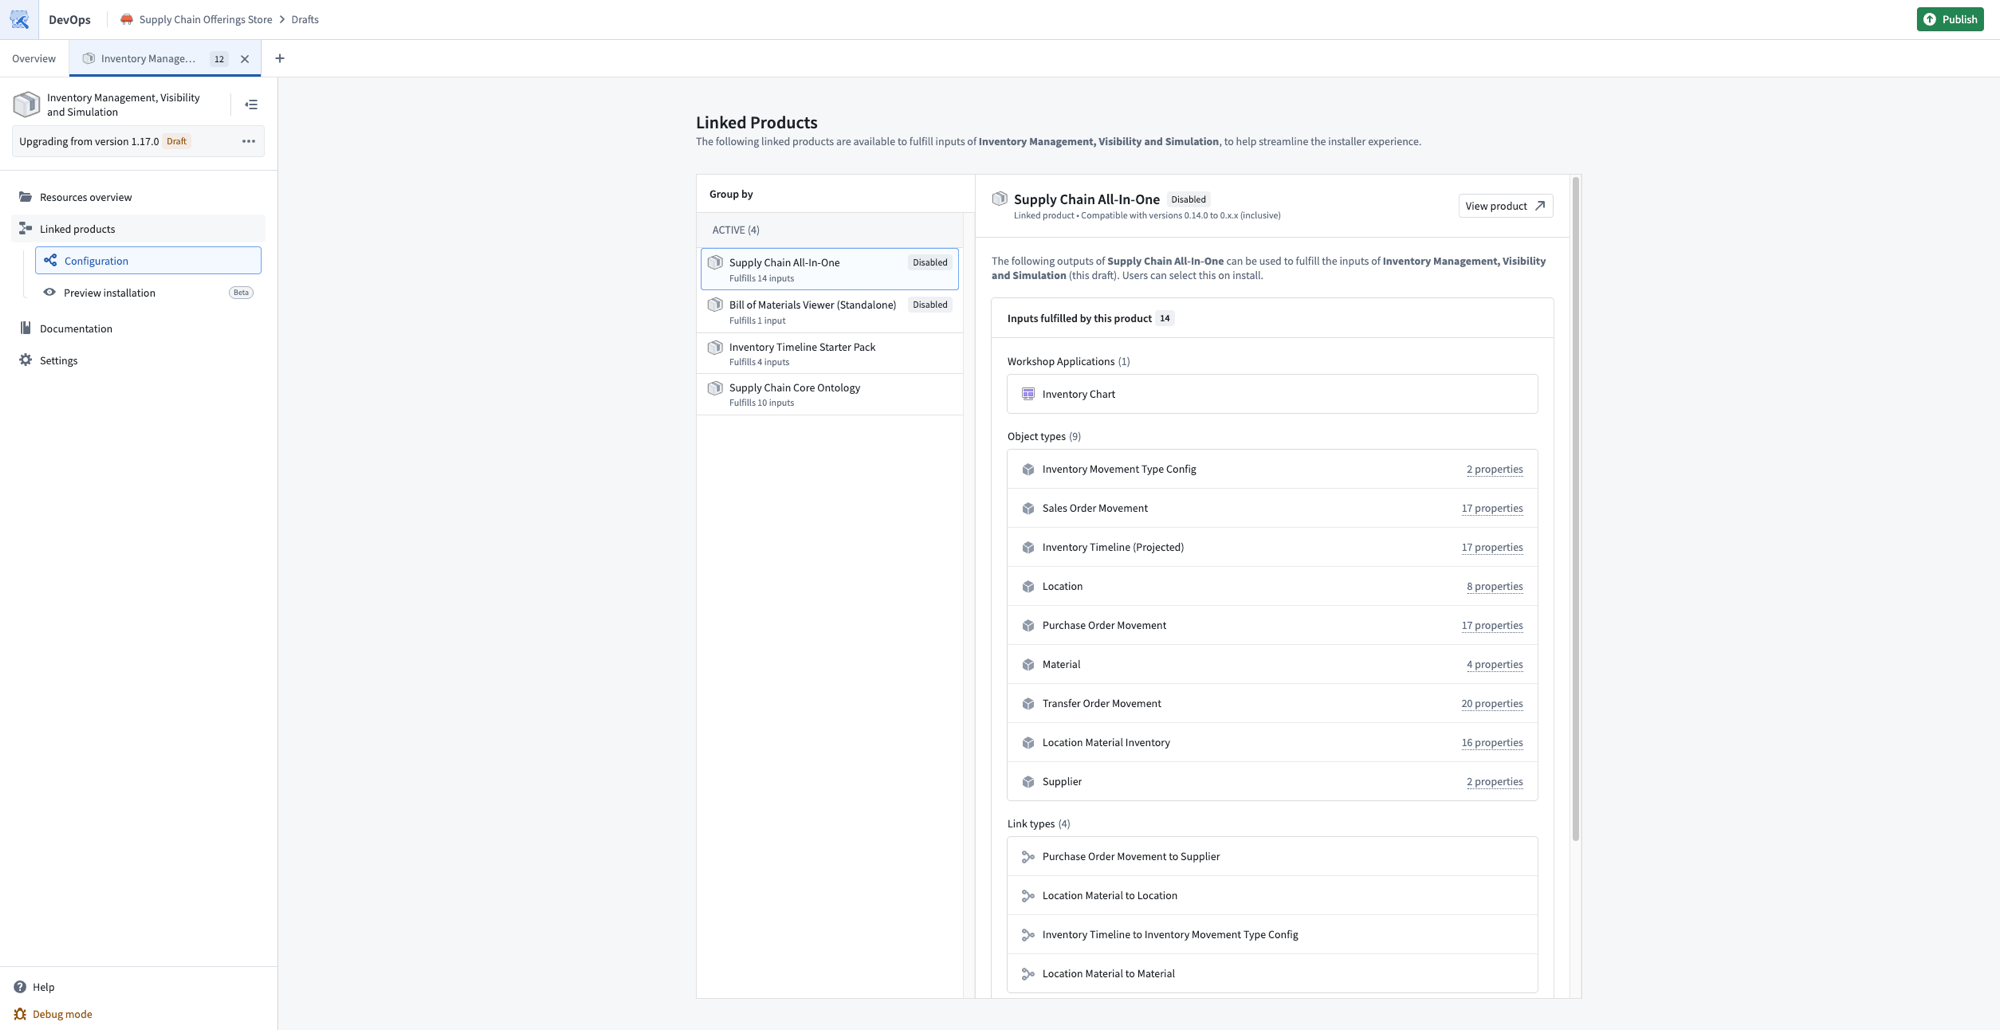Click the Drafts breadcrumb
Viewport: 2000px width, 1030px height.
pyautogui.click(x=305, y=19)
